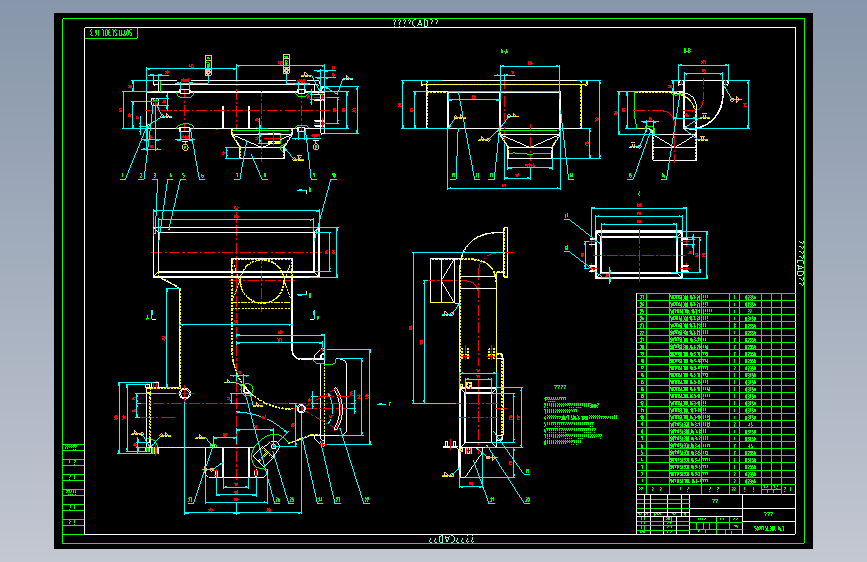Select part balloon number 7 in front view
867x562 pixels.
[x=237, y=176]
